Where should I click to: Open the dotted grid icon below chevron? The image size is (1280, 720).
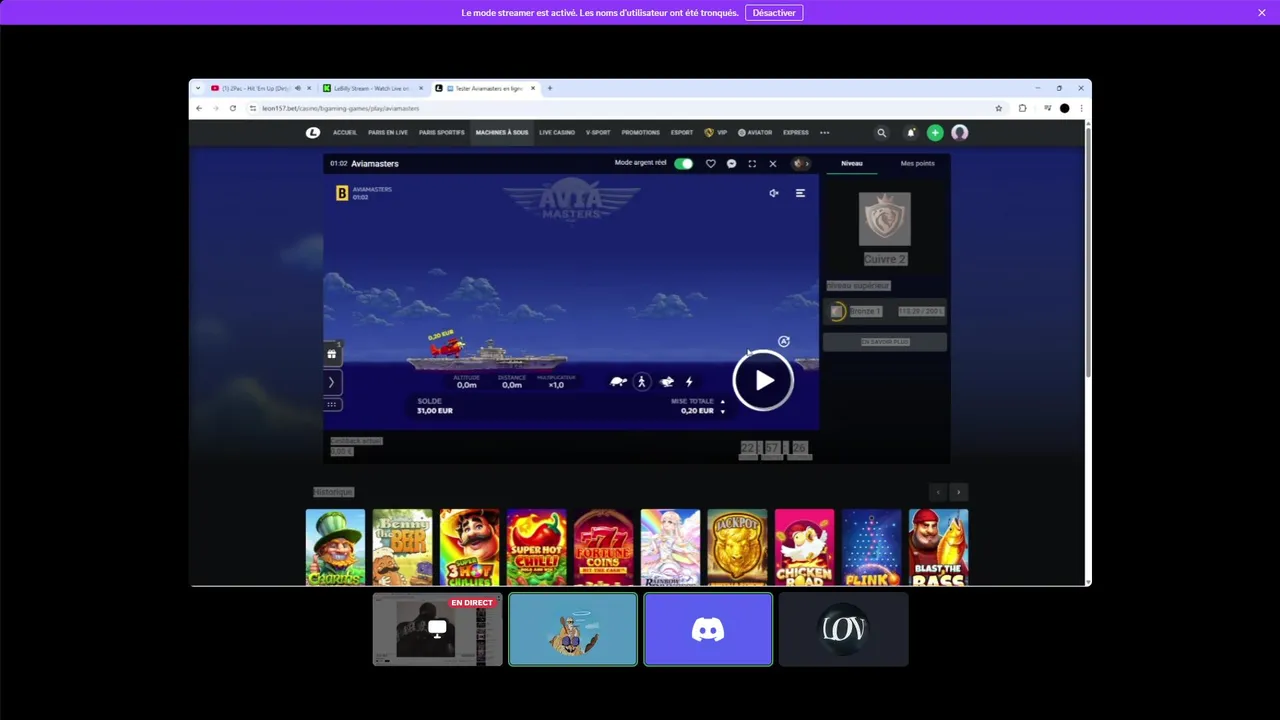[x=332, y=404]
